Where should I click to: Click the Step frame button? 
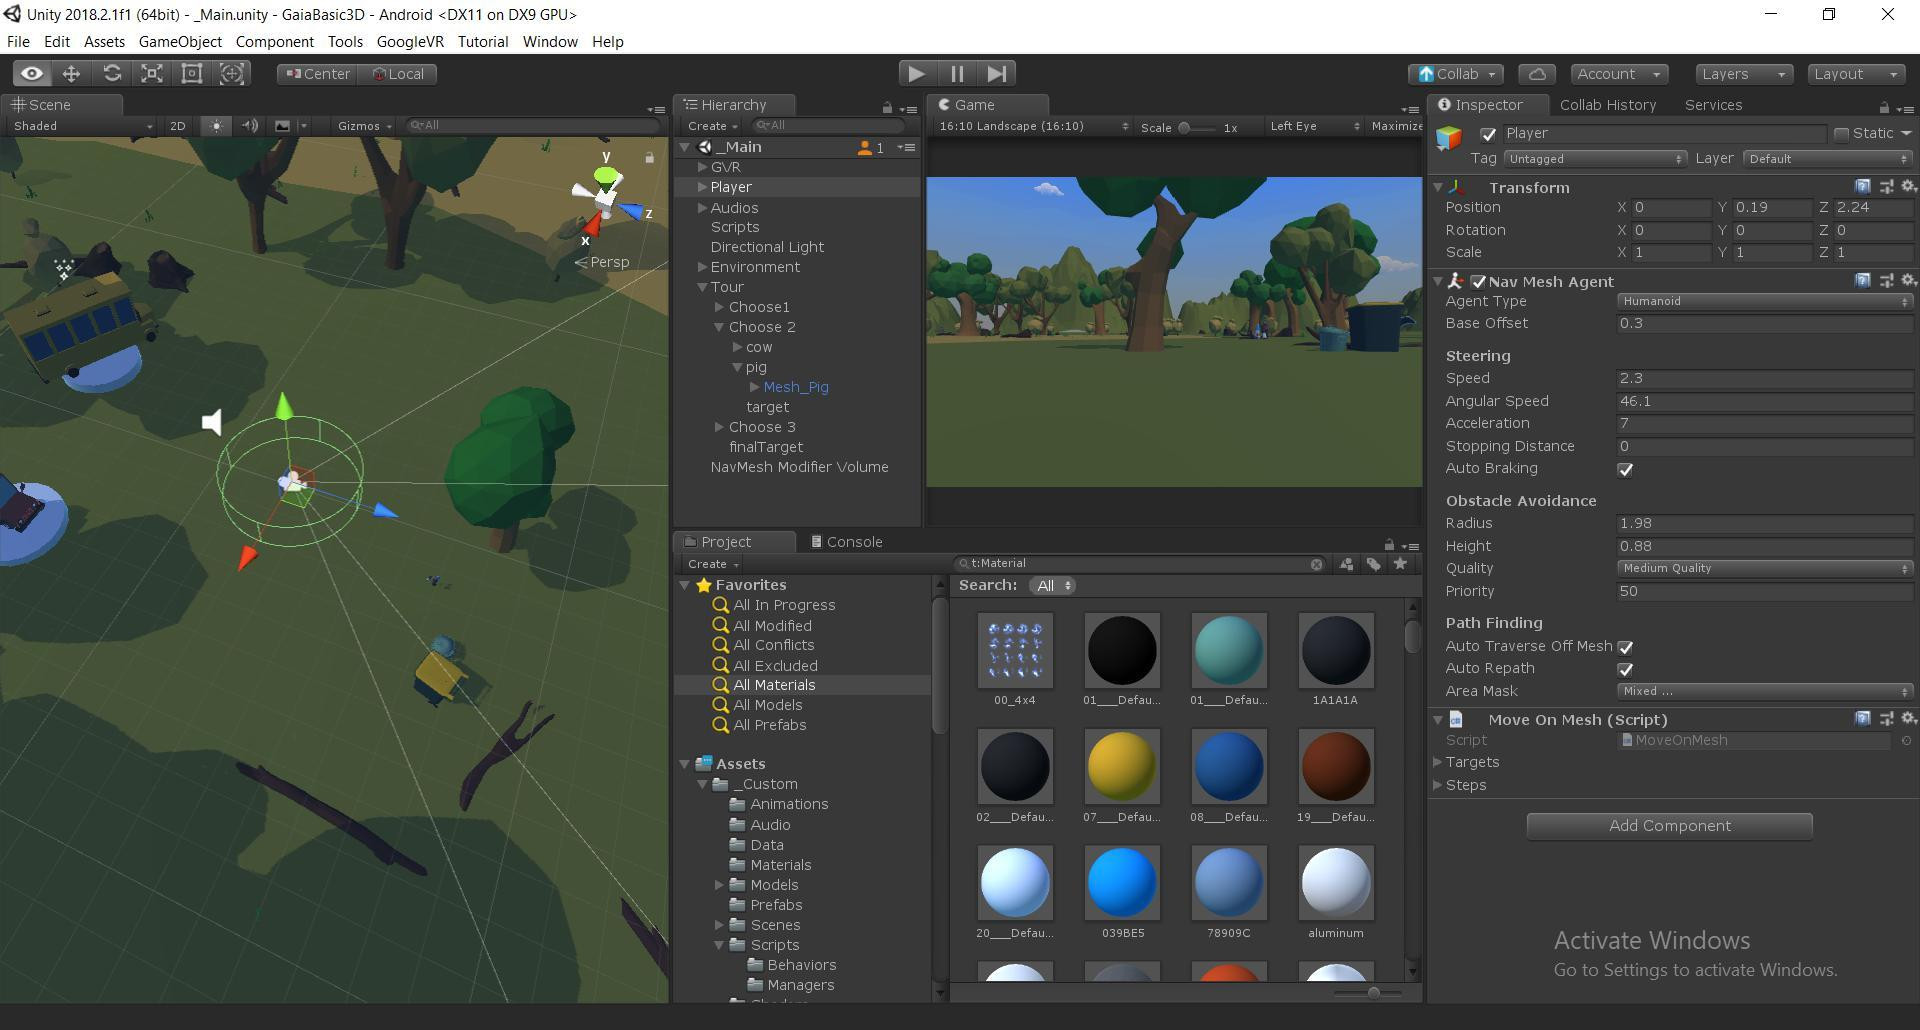[x=997, y=74]
